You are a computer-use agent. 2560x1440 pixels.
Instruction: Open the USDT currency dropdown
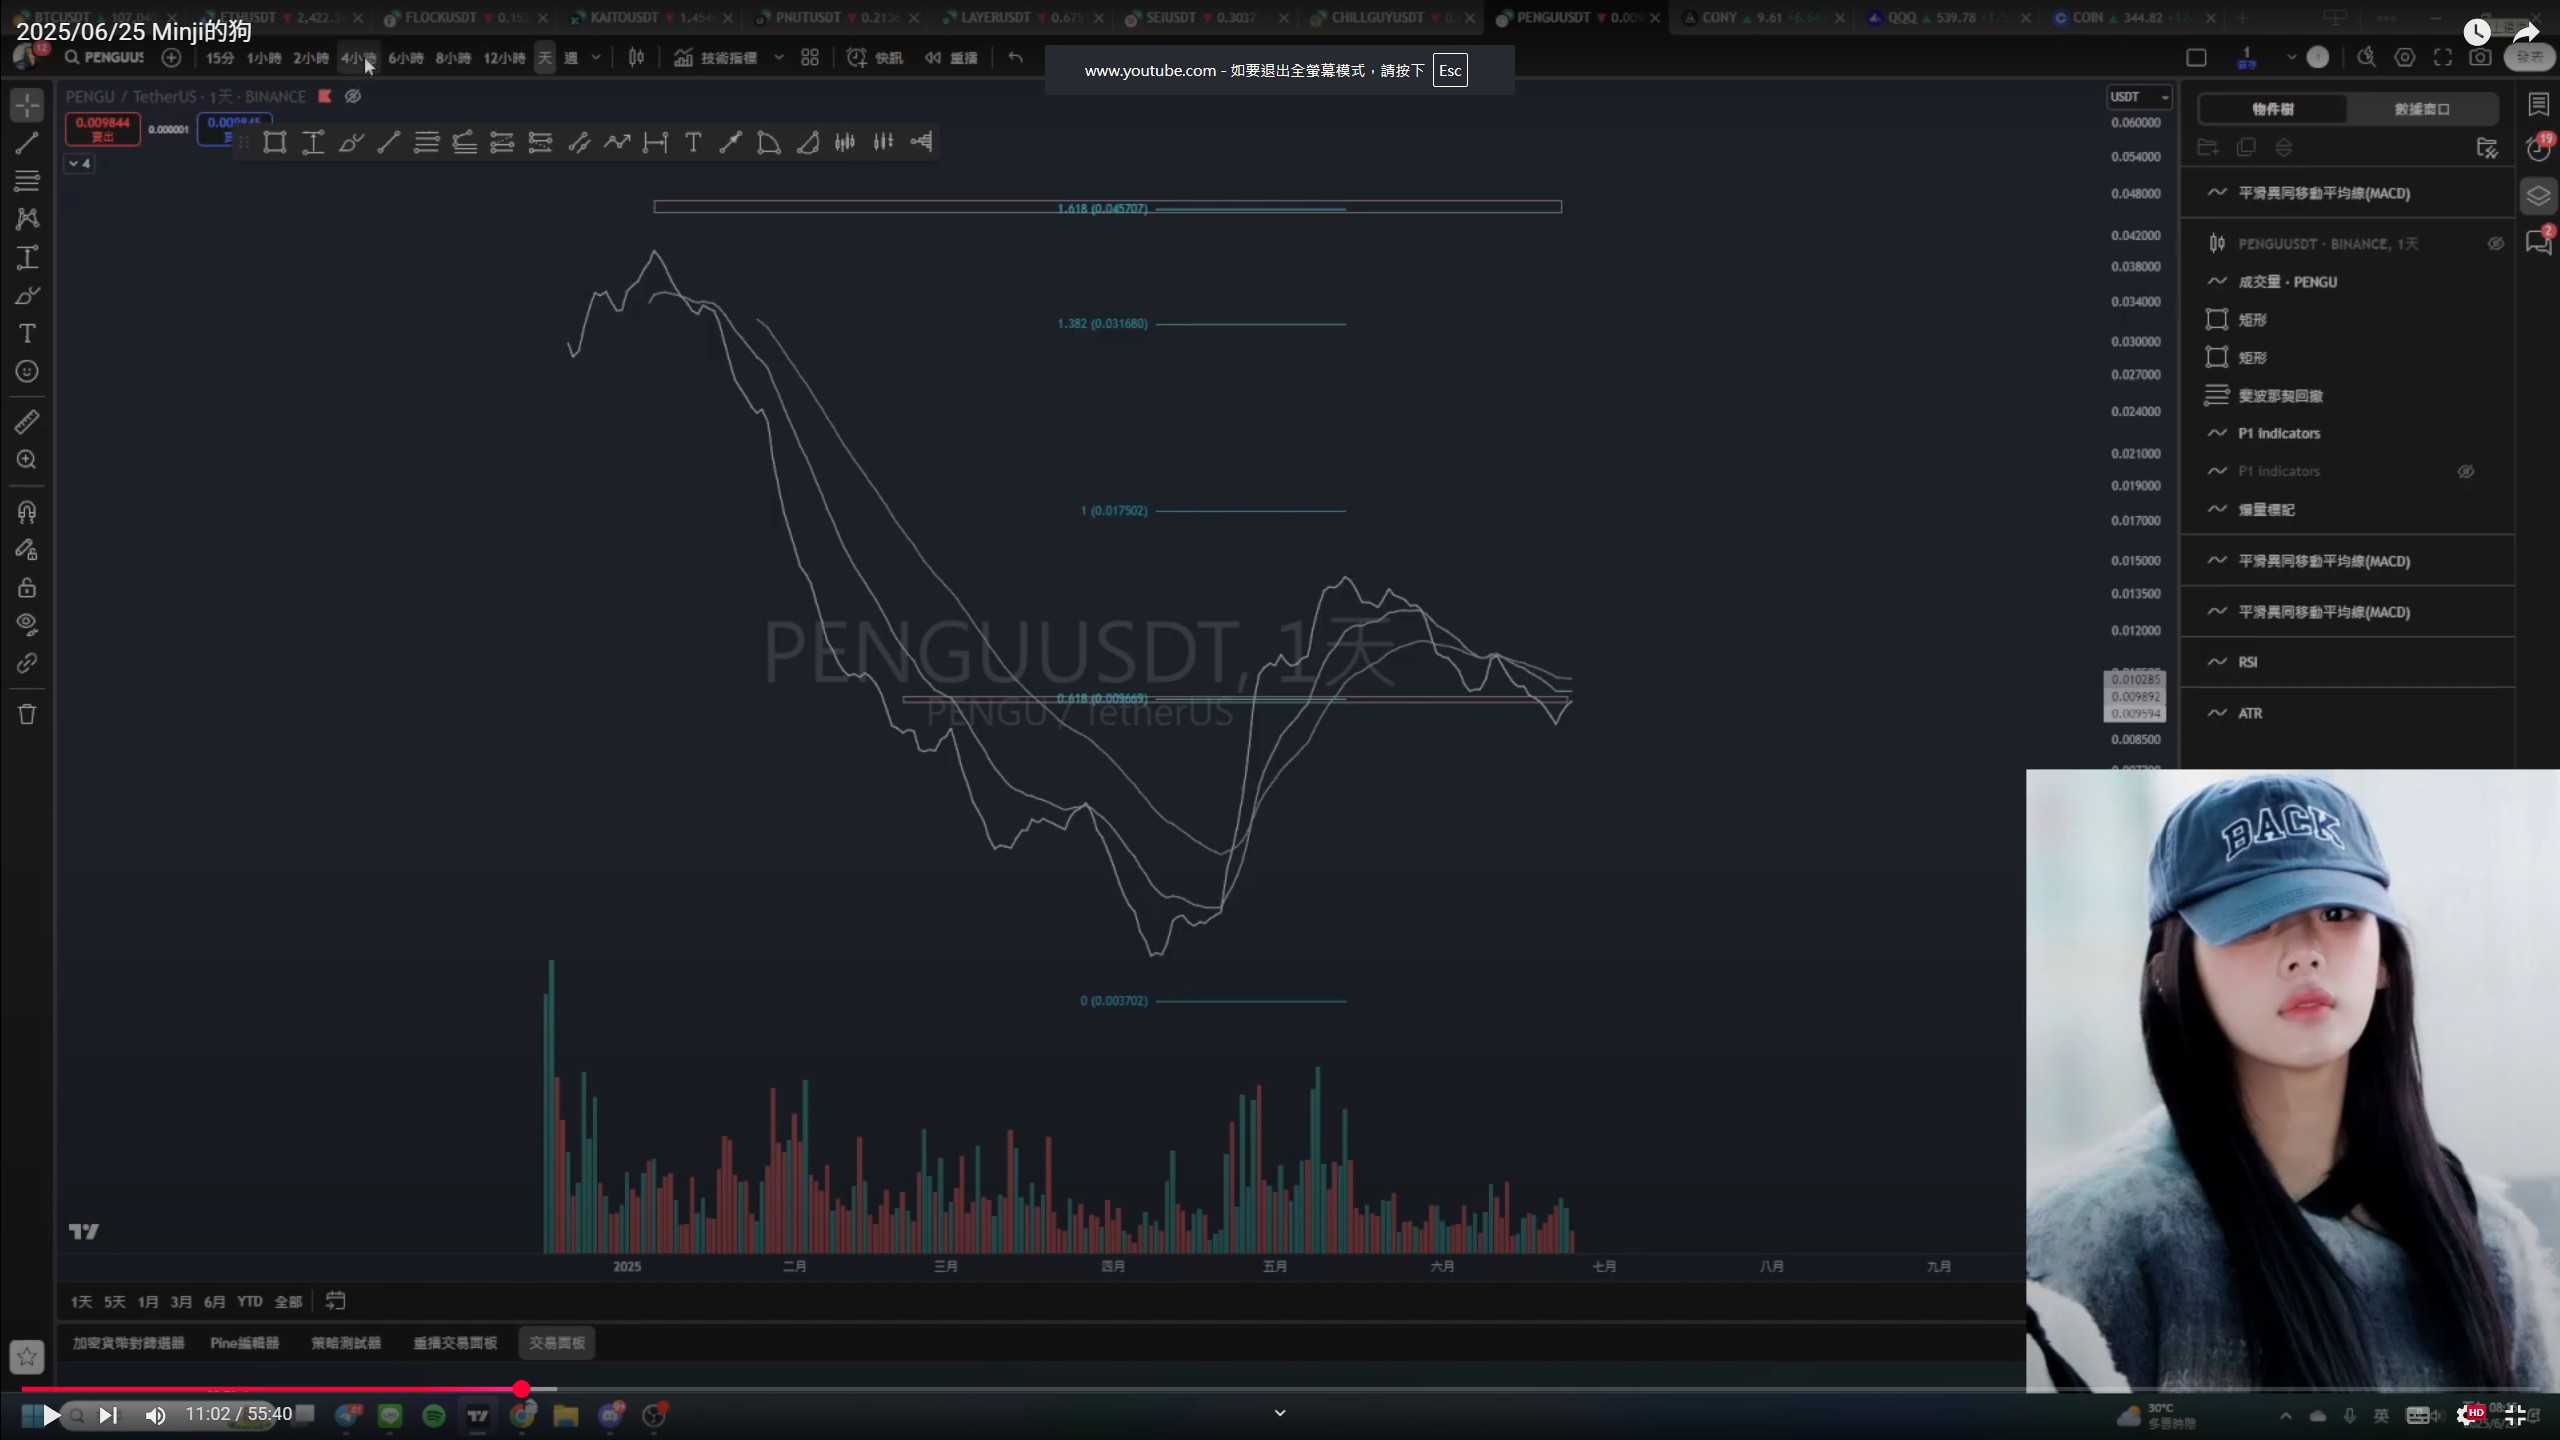(2138, 97)
